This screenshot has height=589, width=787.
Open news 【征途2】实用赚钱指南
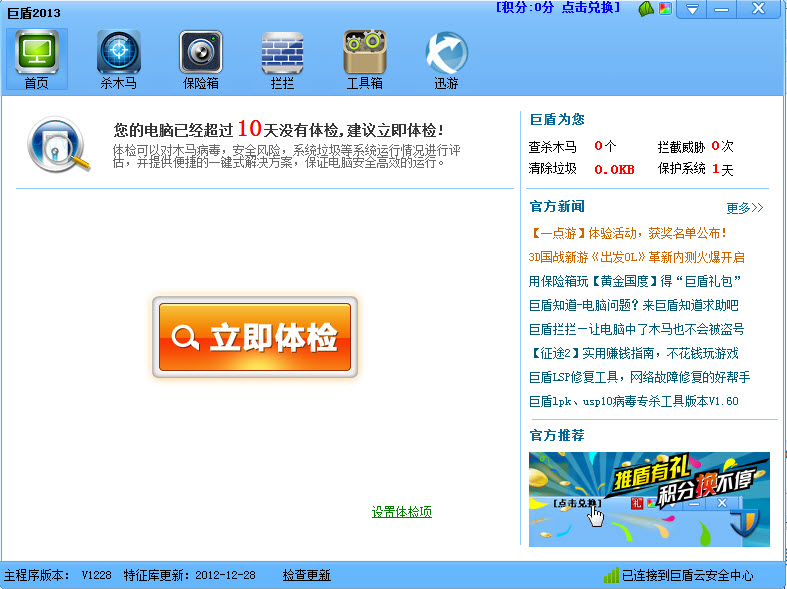tap(634, 353)
